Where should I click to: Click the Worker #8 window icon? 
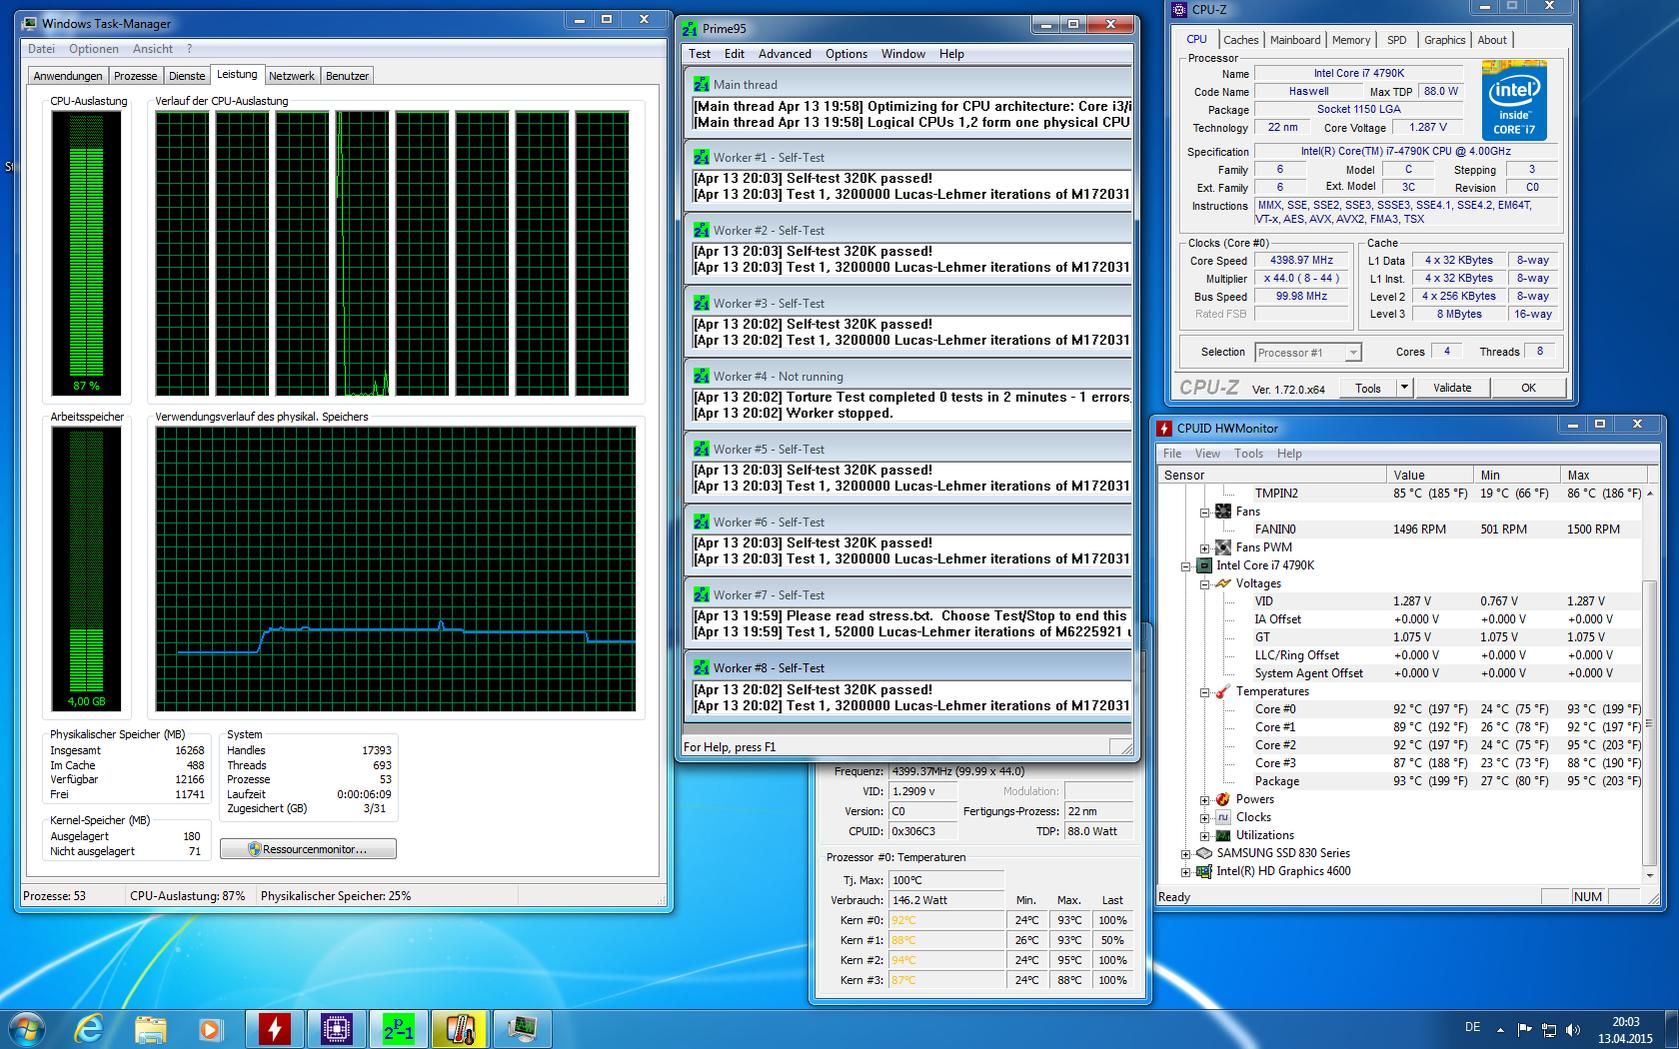tap(700, 668)
